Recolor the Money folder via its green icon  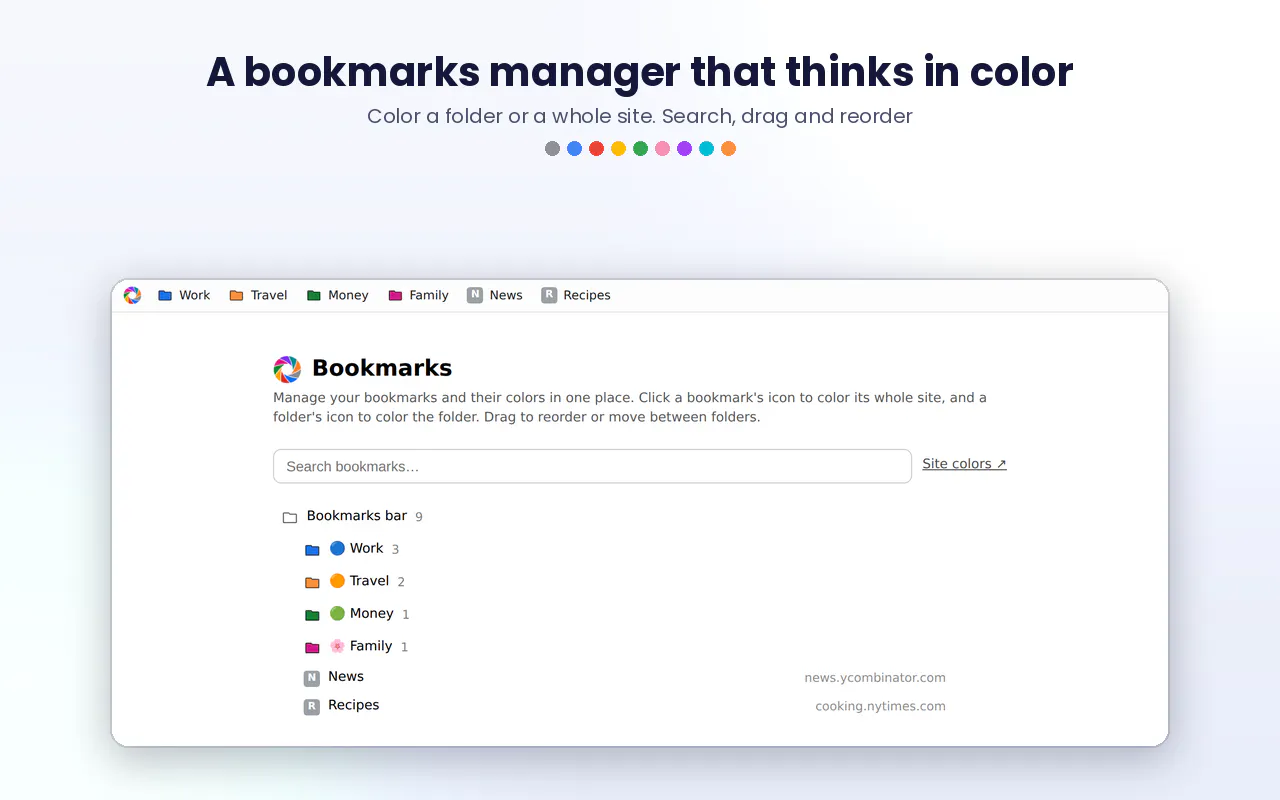pyautogui.click(x=312, y=615)
